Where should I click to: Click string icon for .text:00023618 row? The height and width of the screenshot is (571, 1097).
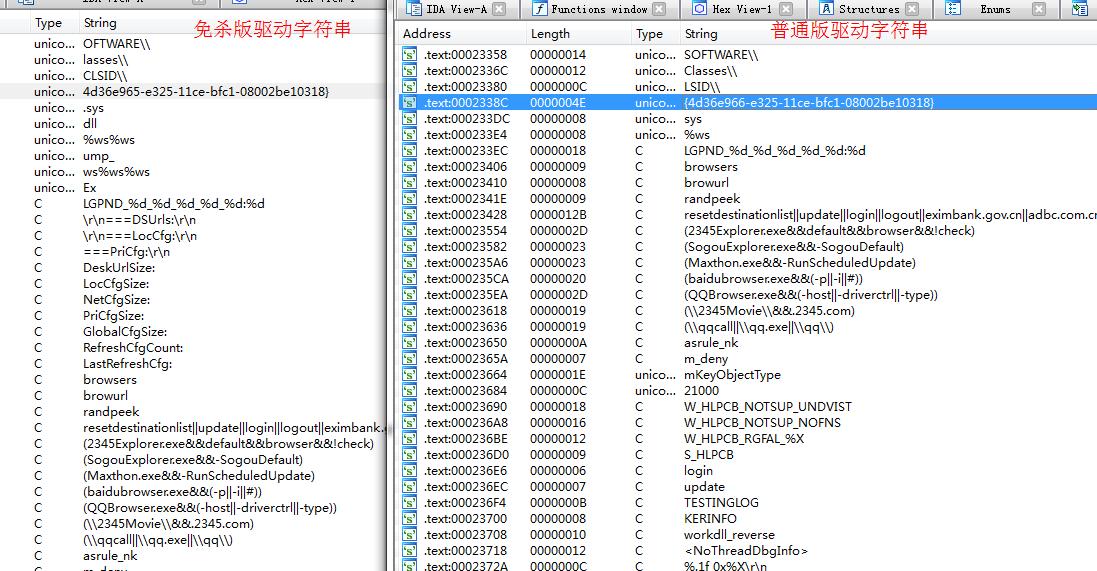(410, 311)
